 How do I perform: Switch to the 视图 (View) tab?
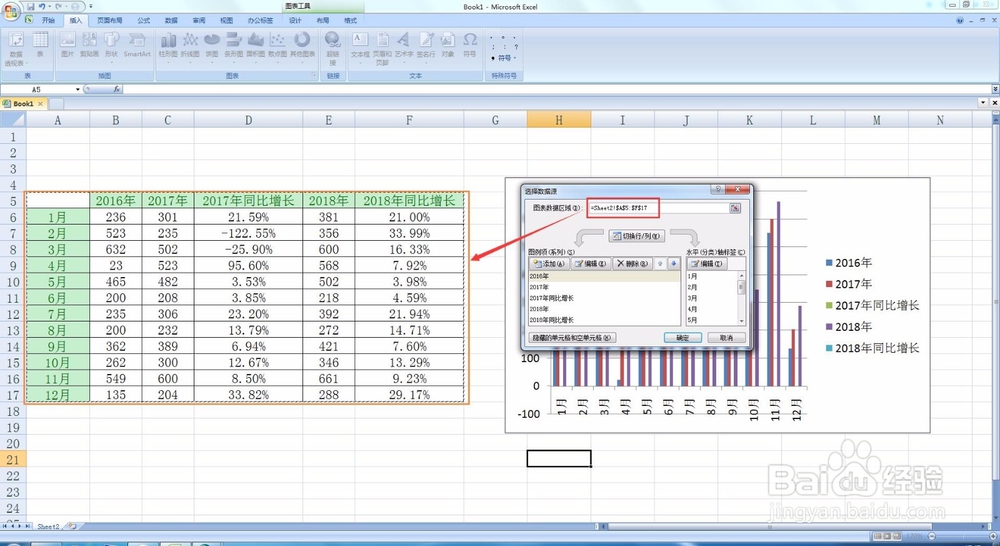point(226,20)
